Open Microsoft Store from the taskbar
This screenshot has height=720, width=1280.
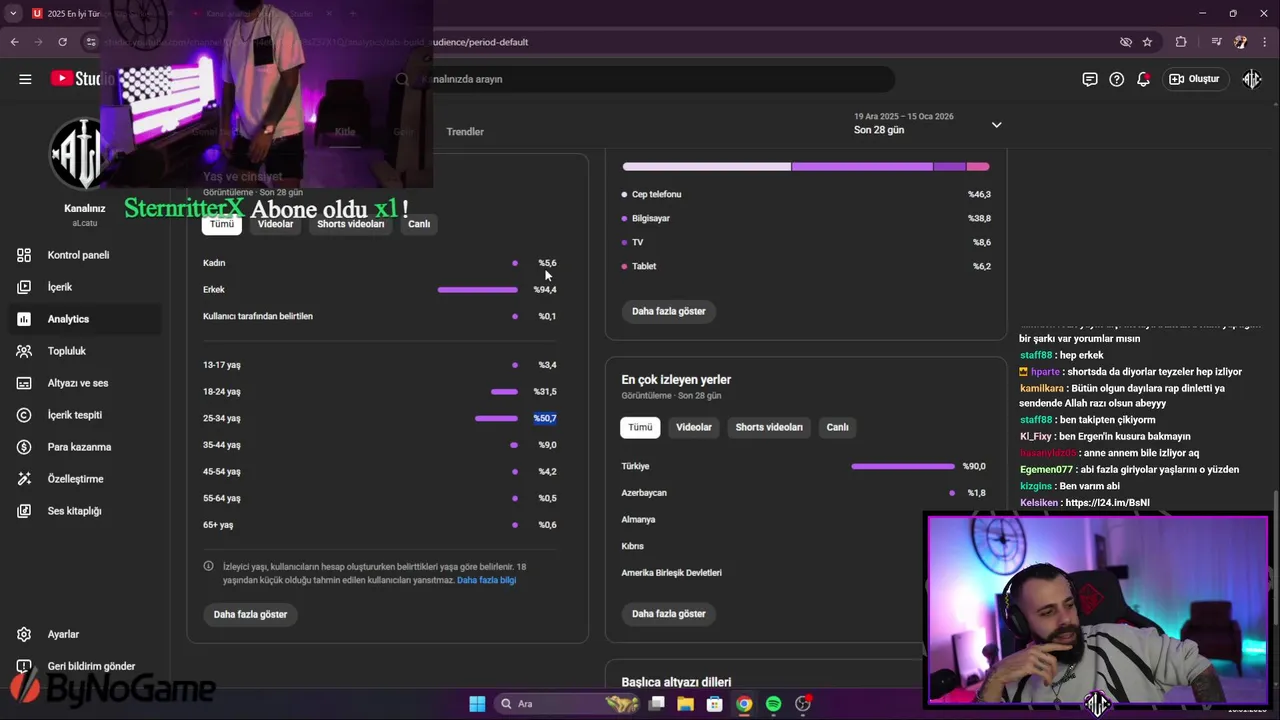pyautogui.click(x=714, y=704)
